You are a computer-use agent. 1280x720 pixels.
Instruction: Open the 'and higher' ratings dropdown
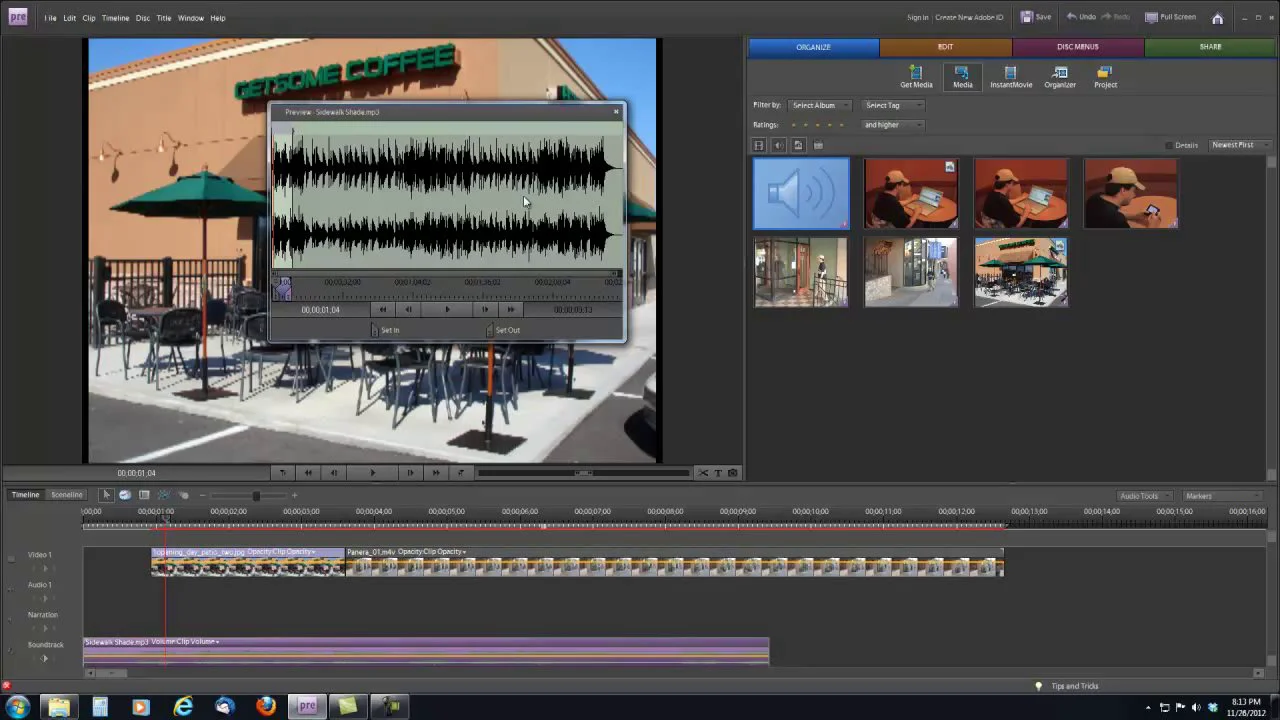coord(893,125)
